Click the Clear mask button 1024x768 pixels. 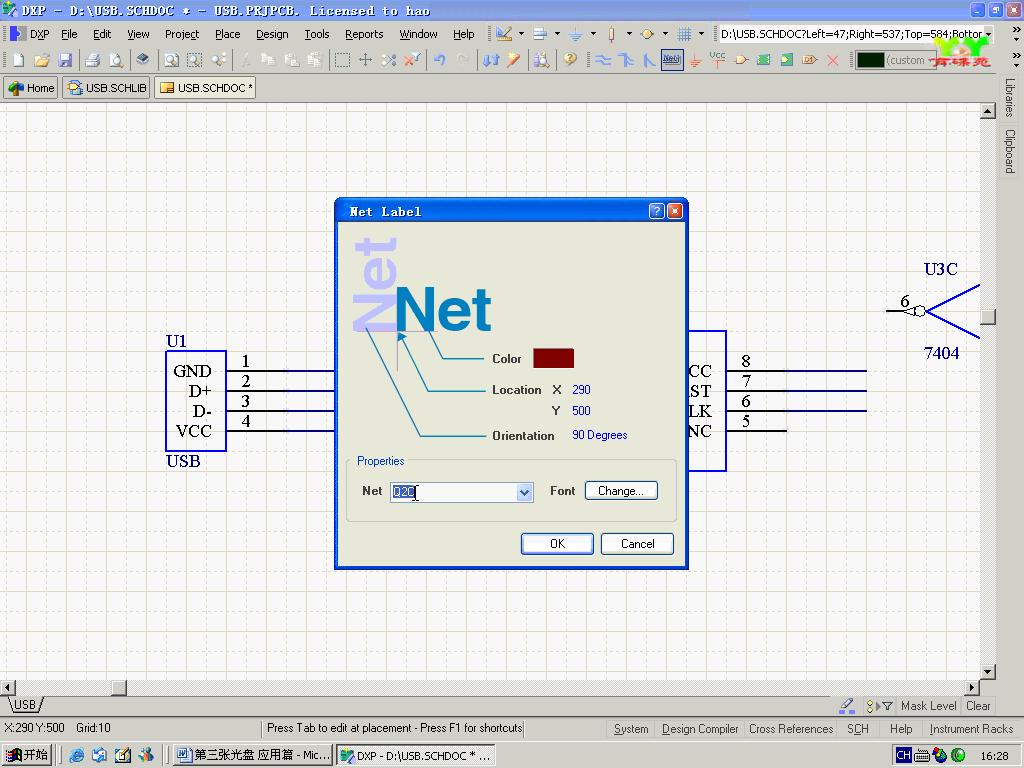(978, 706)
